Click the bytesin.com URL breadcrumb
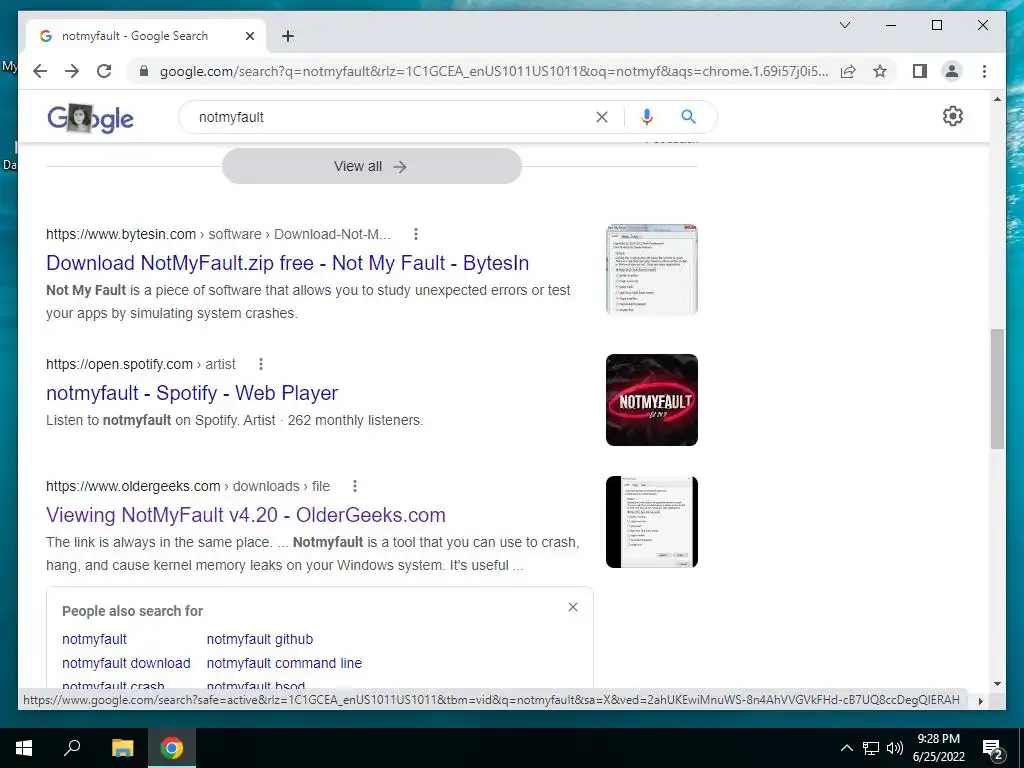The image size is (1024, 768). coord(218,234)
